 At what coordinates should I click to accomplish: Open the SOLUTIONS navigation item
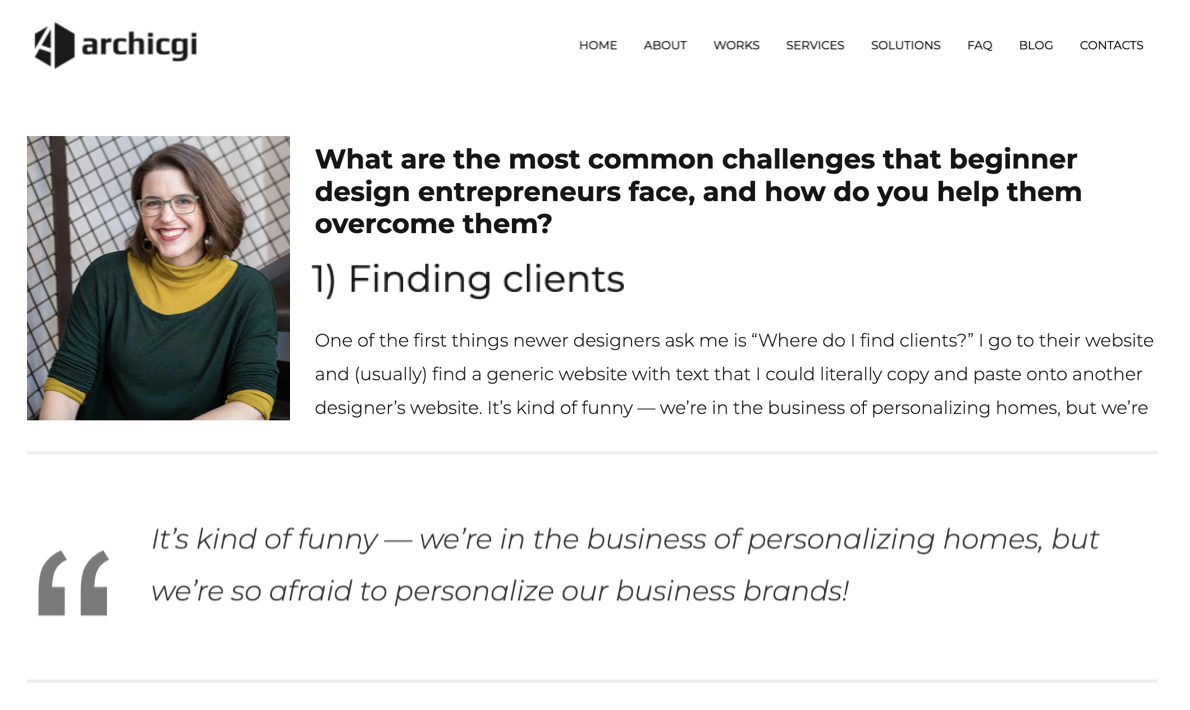pyautogui.click(x=905, y=45)
